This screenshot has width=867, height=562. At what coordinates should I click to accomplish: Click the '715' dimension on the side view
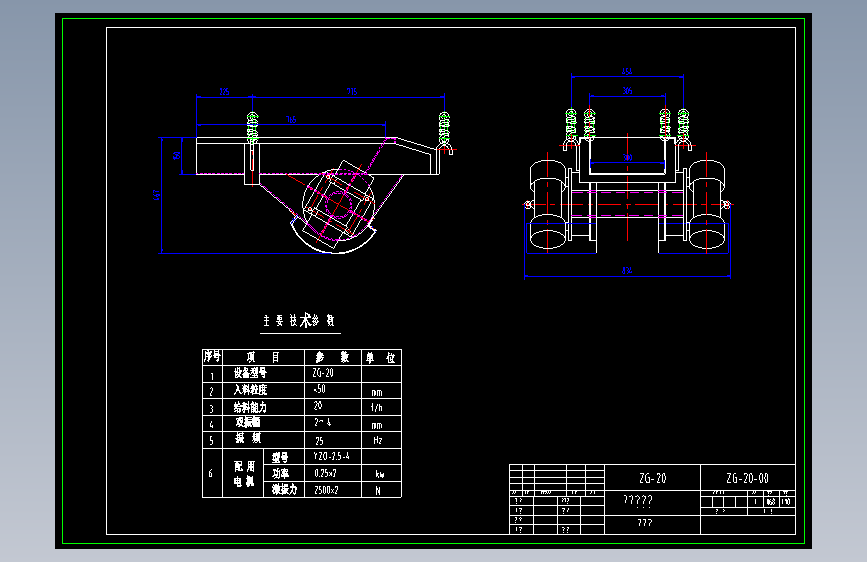point(352,92)
